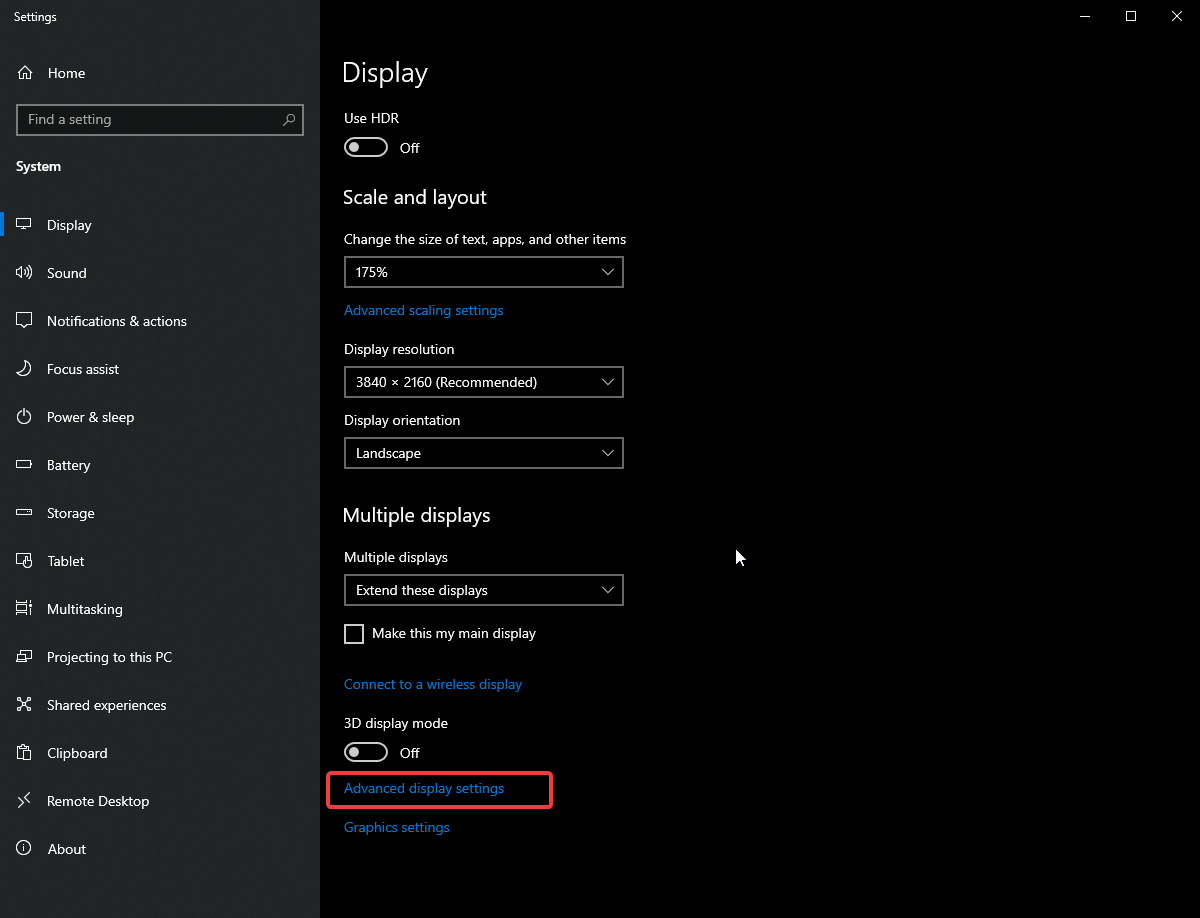1200x918 pixels.
Task: Select Multitasking in the sidebar
Action: (160, 609)
